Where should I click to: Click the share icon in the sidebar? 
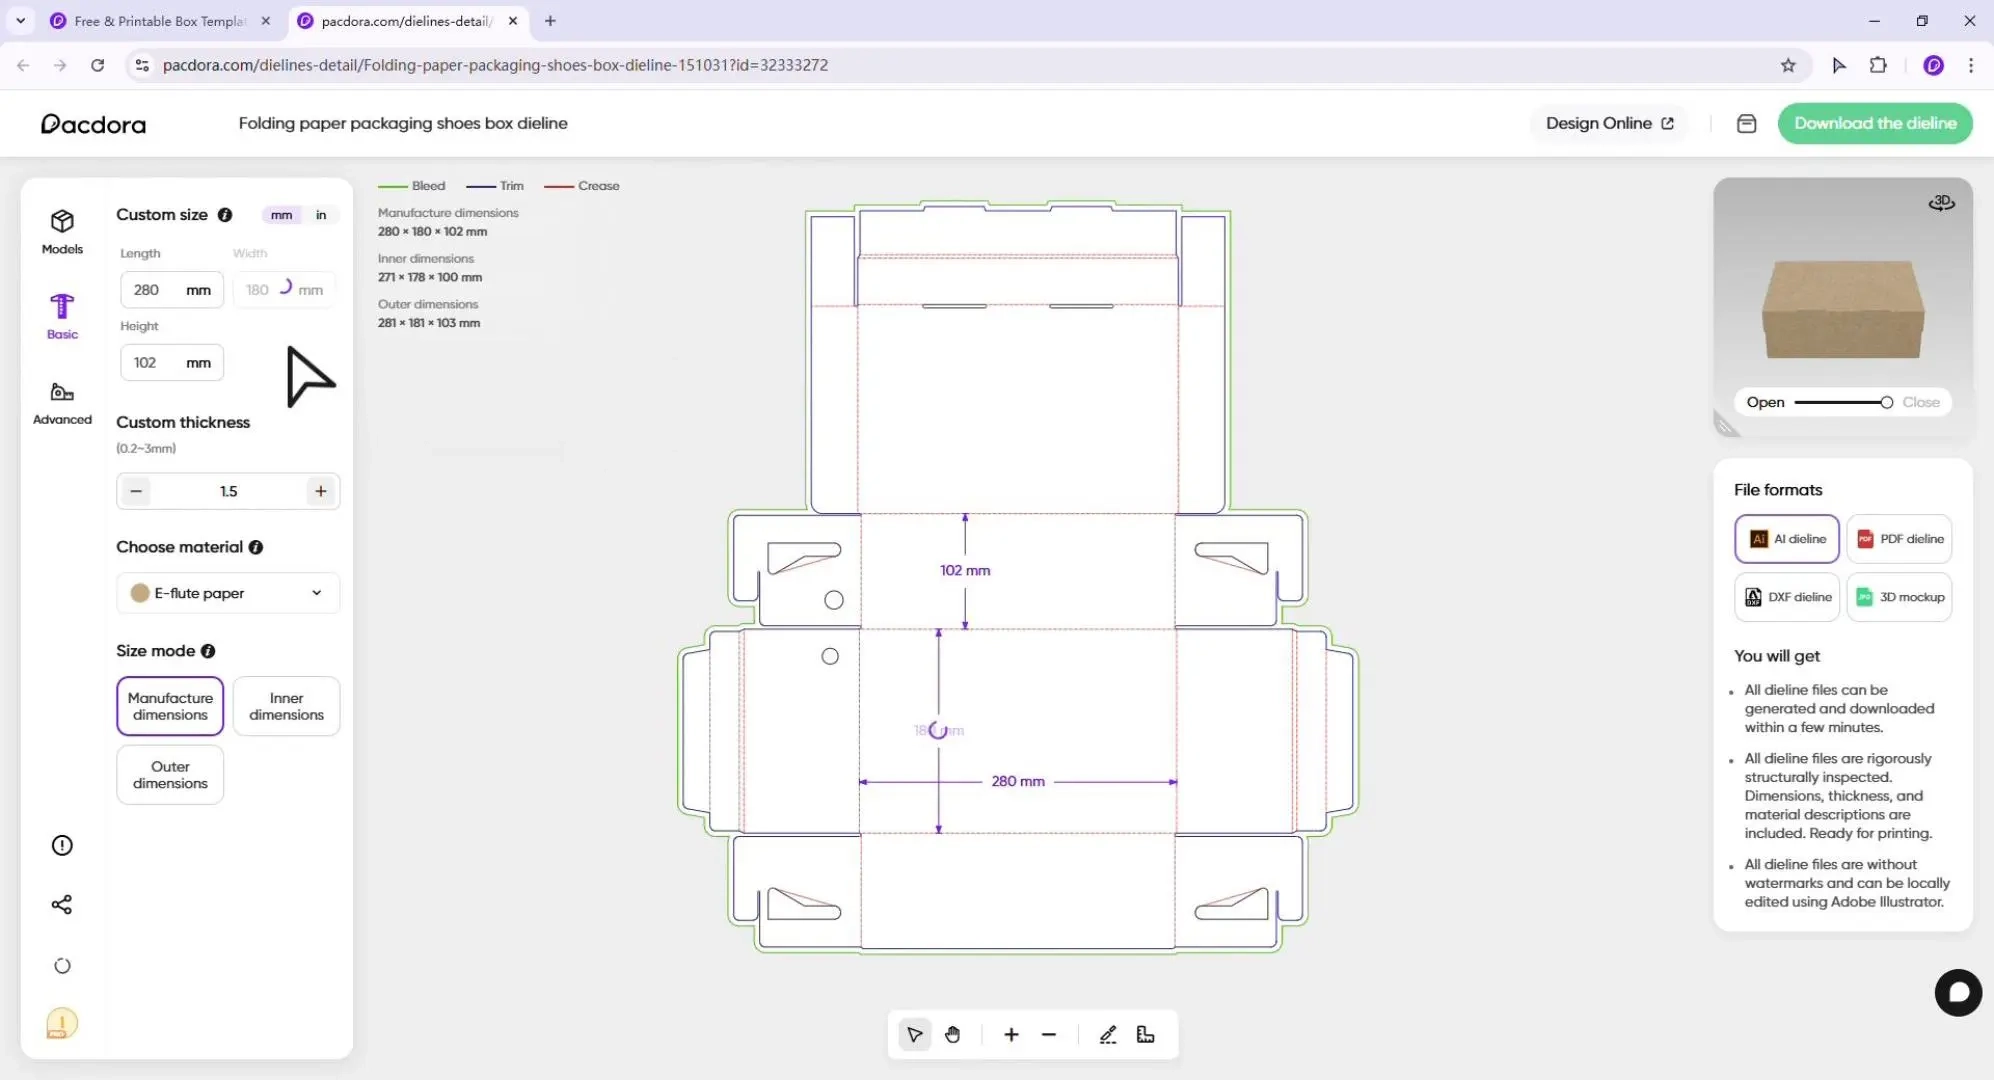tap(62, 904)
